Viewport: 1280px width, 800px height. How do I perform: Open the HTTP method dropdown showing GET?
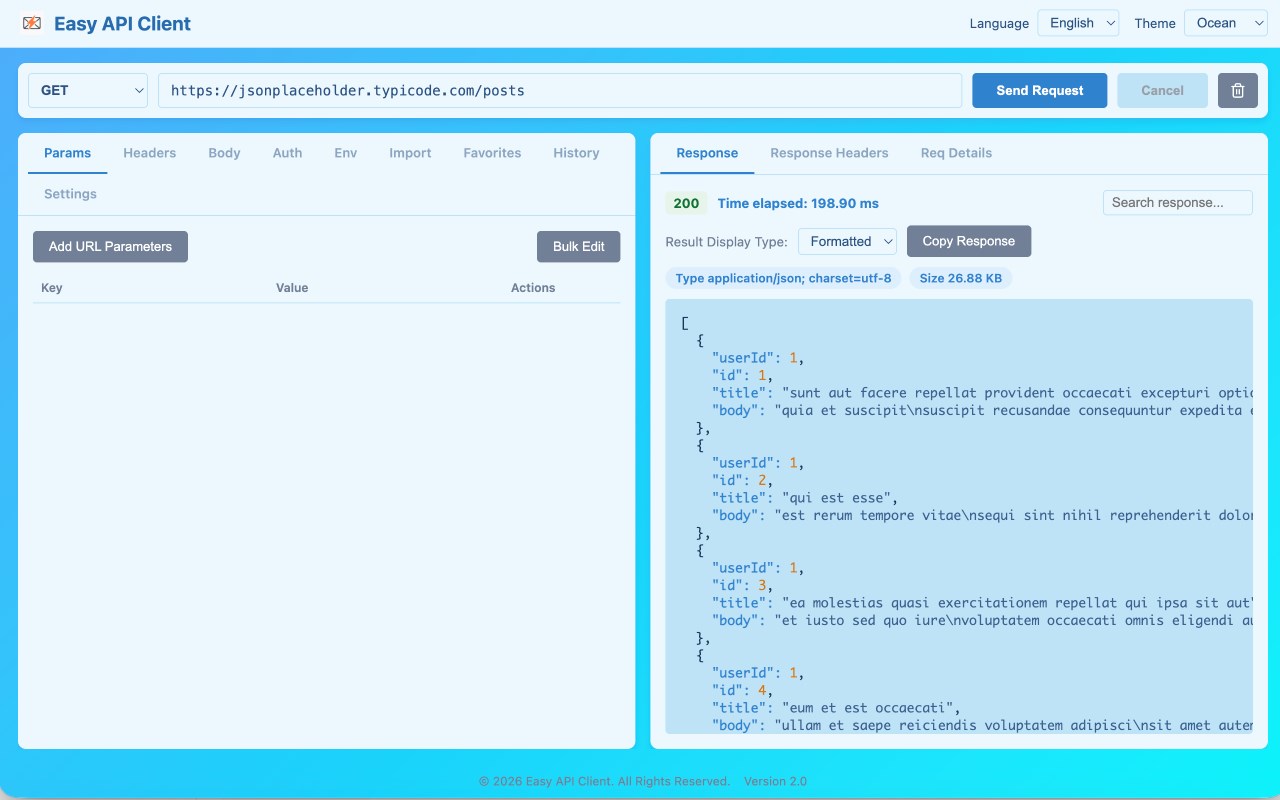pyautogui.click(x=87, y=90)
